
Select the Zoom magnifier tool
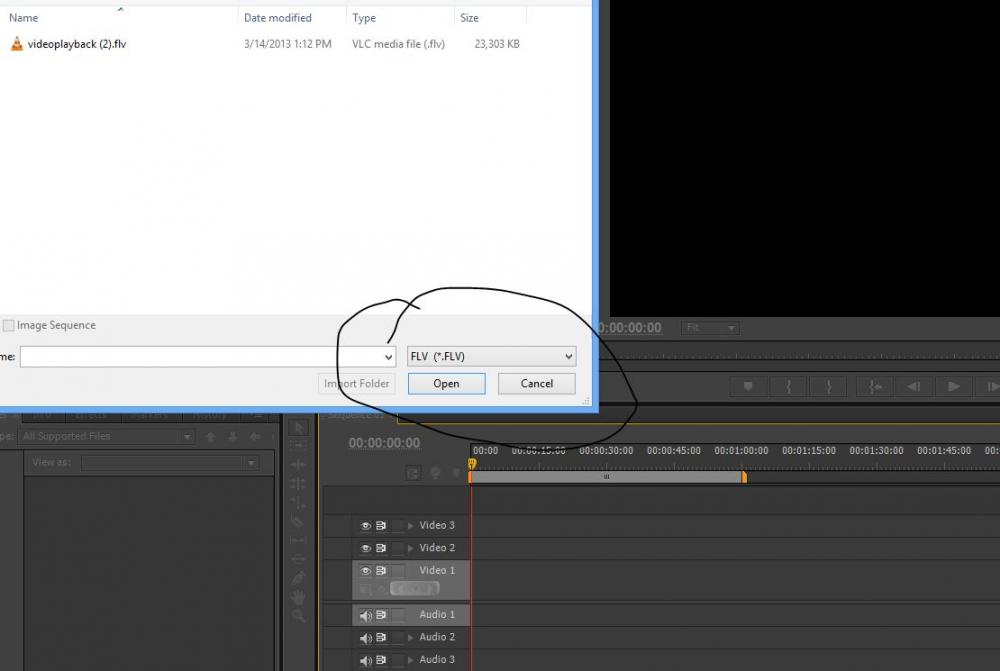tap(298, 616)
